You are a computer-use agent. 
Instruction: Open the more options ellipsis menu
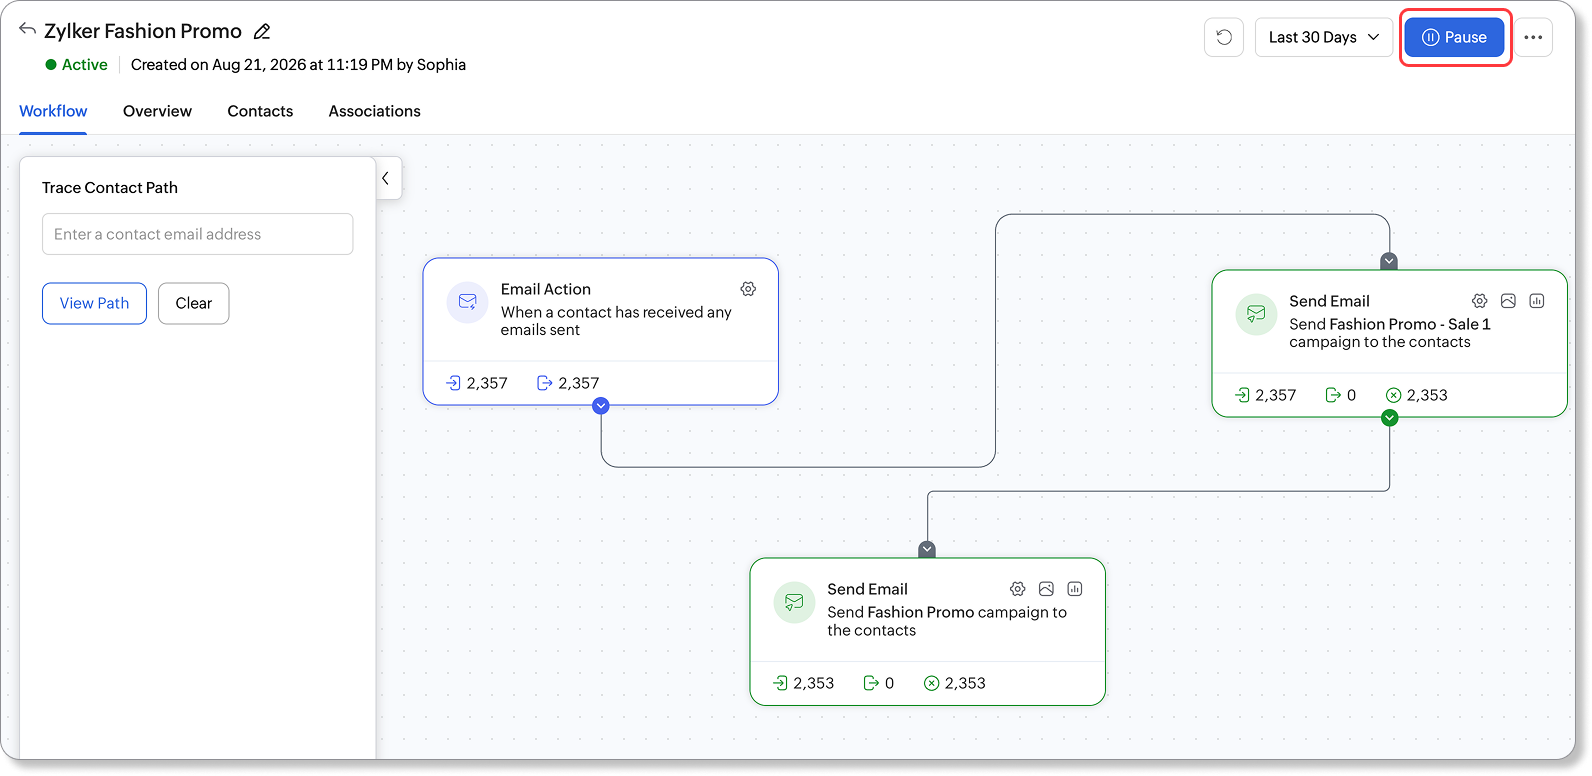pos(1533,37)
